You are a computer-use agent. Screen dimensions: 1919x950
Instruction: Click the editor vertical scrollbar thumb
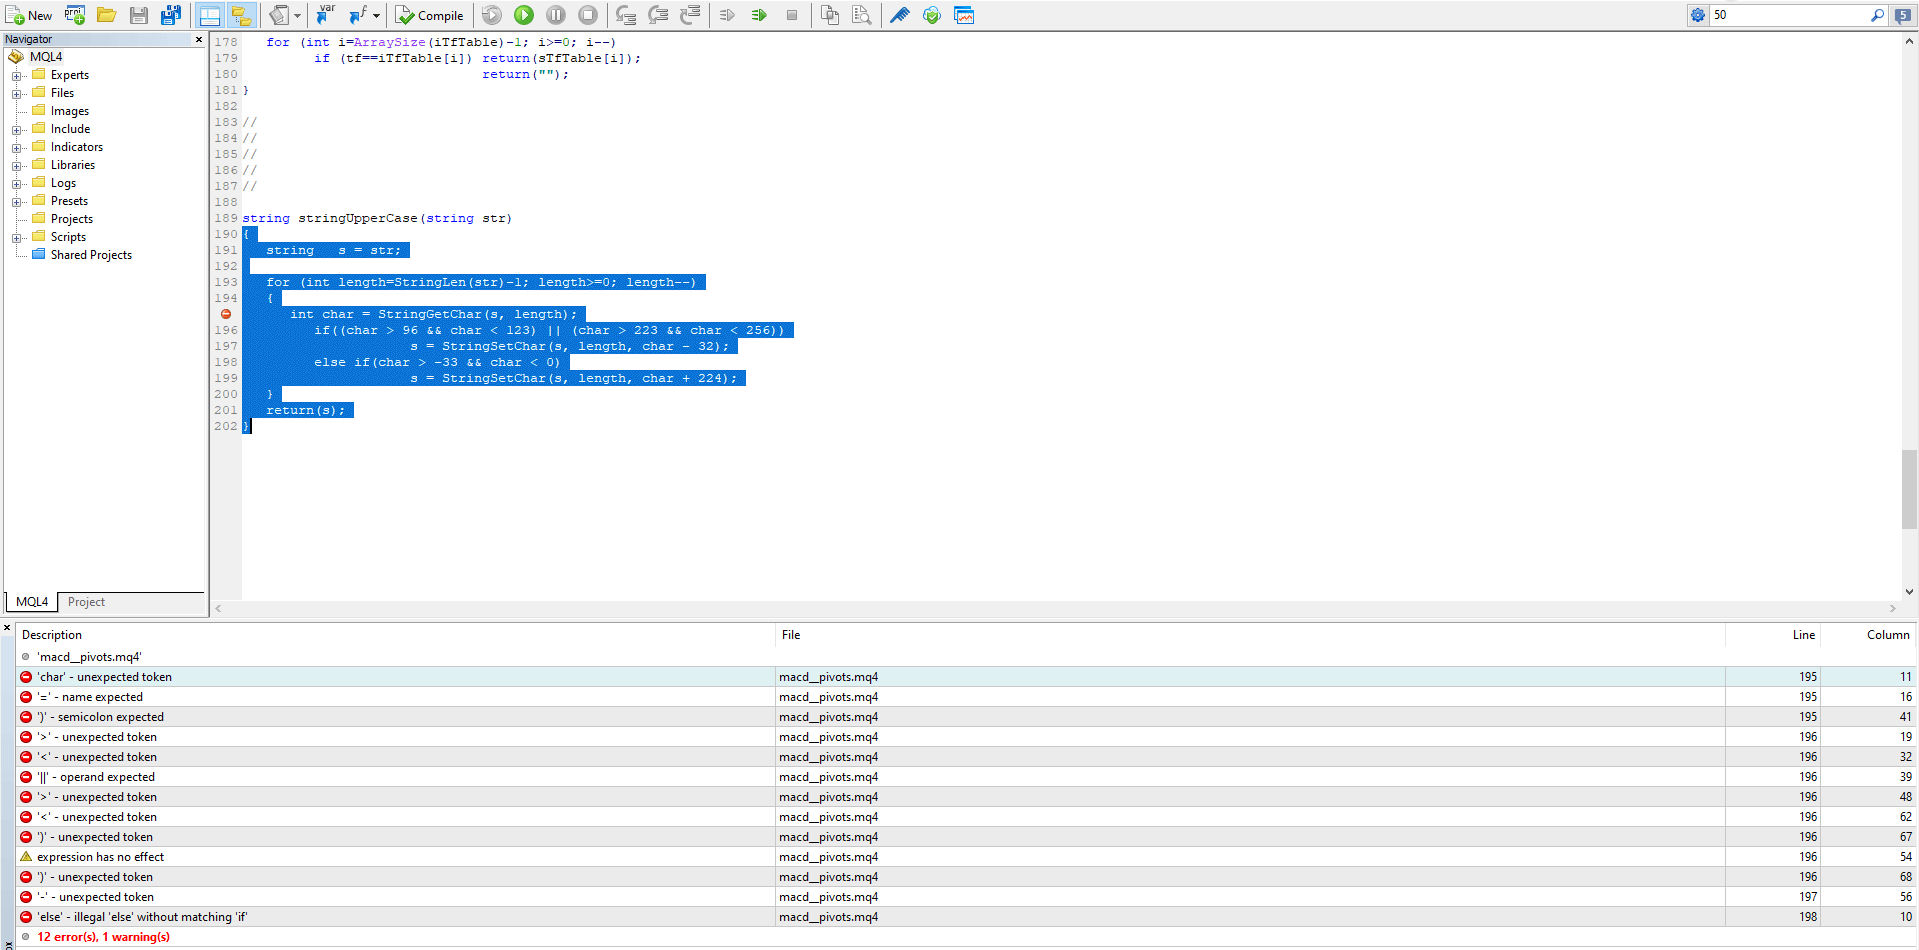click(x=1909, y=489)
